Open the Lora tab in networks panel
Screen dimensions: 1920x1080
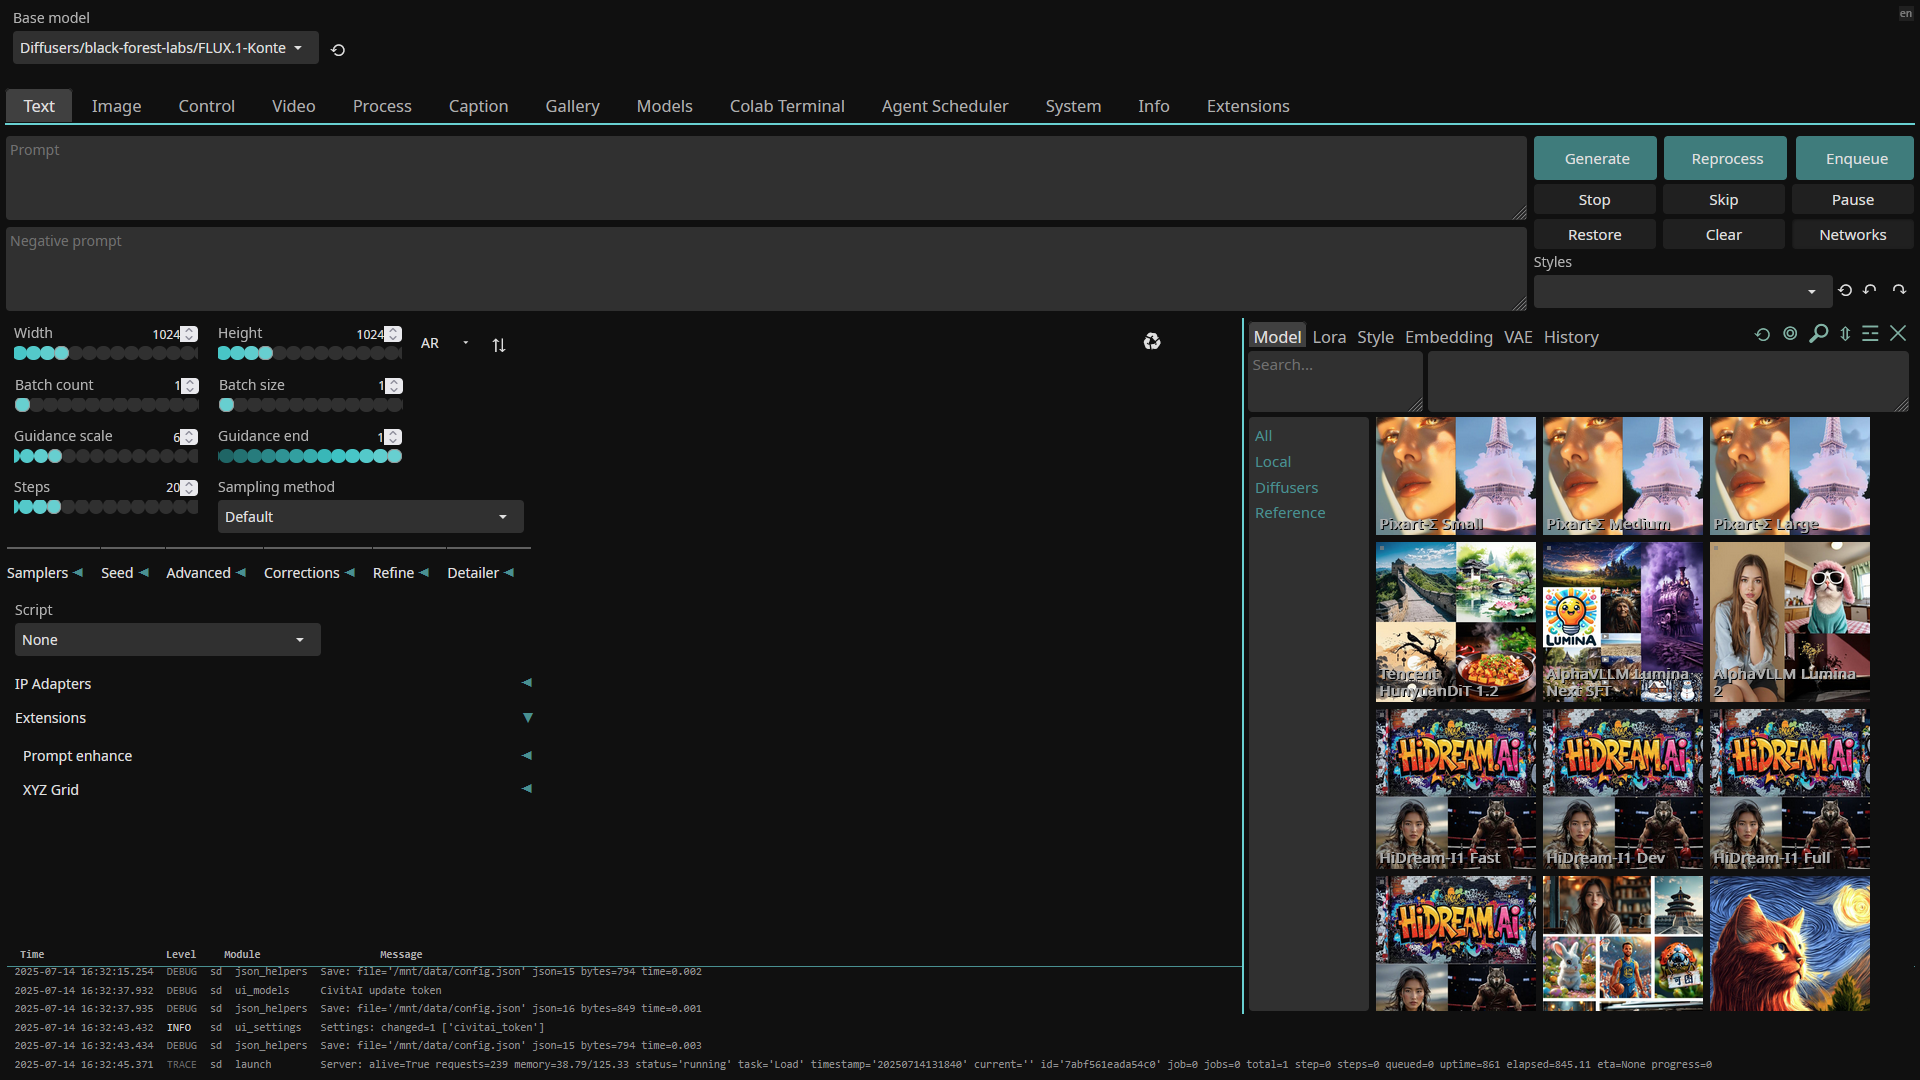1329,337
